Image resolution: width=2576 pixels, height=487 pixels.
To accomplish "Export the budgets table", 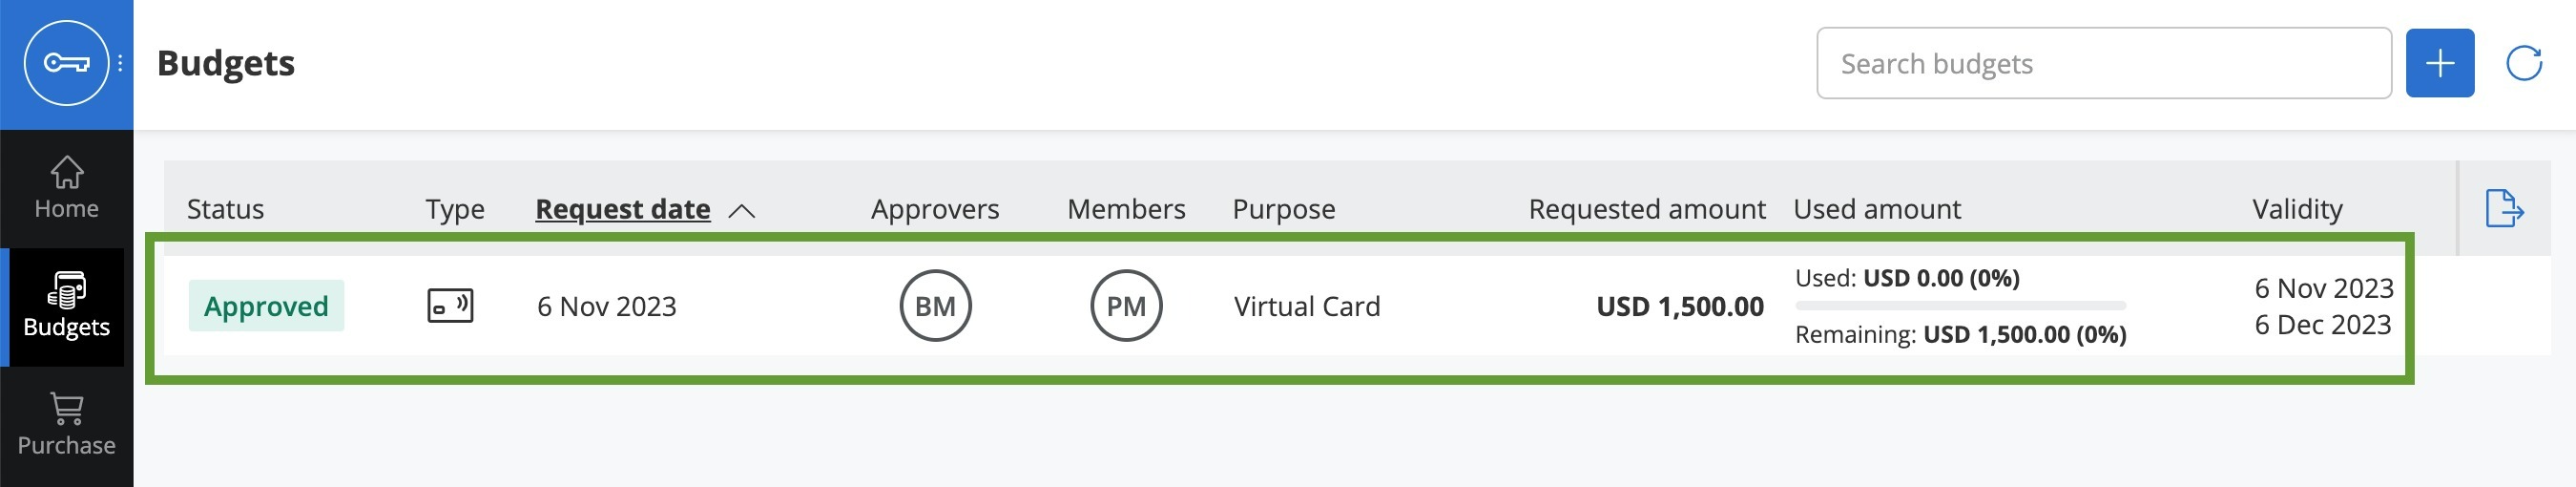I will click(2504, 208).
